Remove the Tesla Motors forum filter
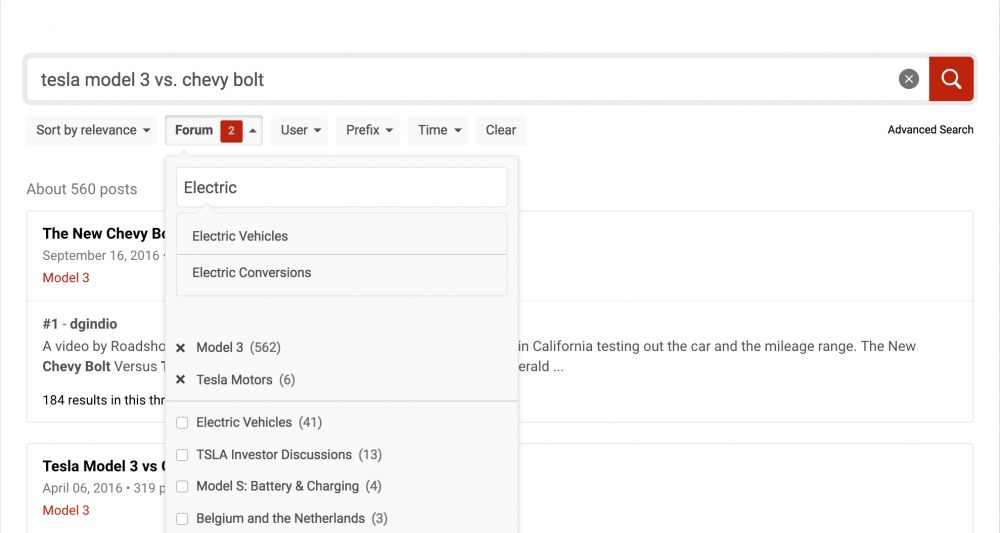 pos(180,380)
